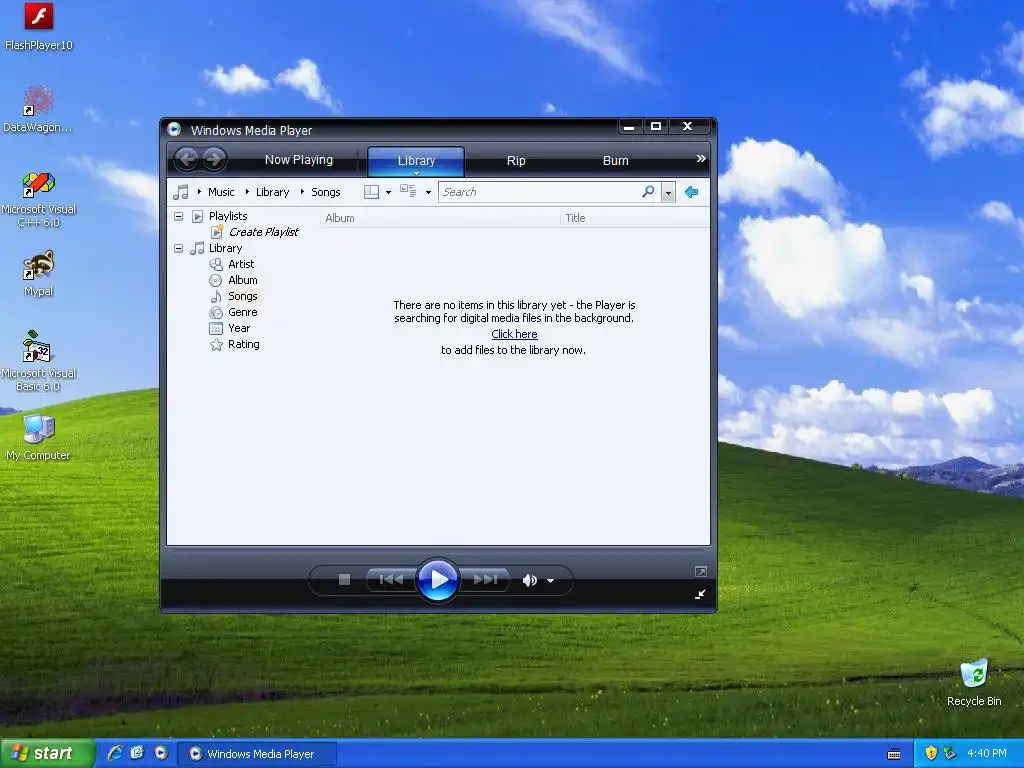This screenshot has height=768, width=1024.
Task: Click the on-screen keyboard tray icon
Action: click(x=894, y=754)
